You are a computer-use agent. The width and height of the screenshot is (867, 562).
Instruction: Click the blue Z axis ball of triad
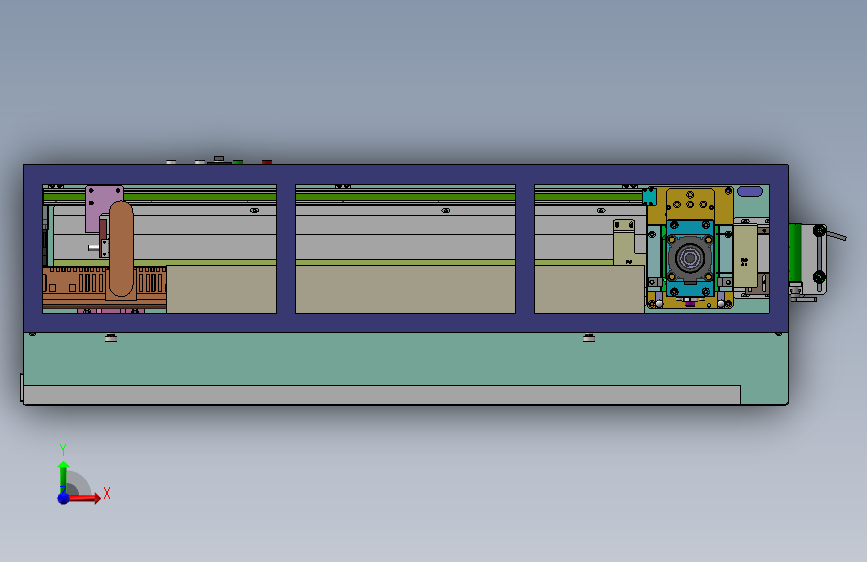coord(64,498)
